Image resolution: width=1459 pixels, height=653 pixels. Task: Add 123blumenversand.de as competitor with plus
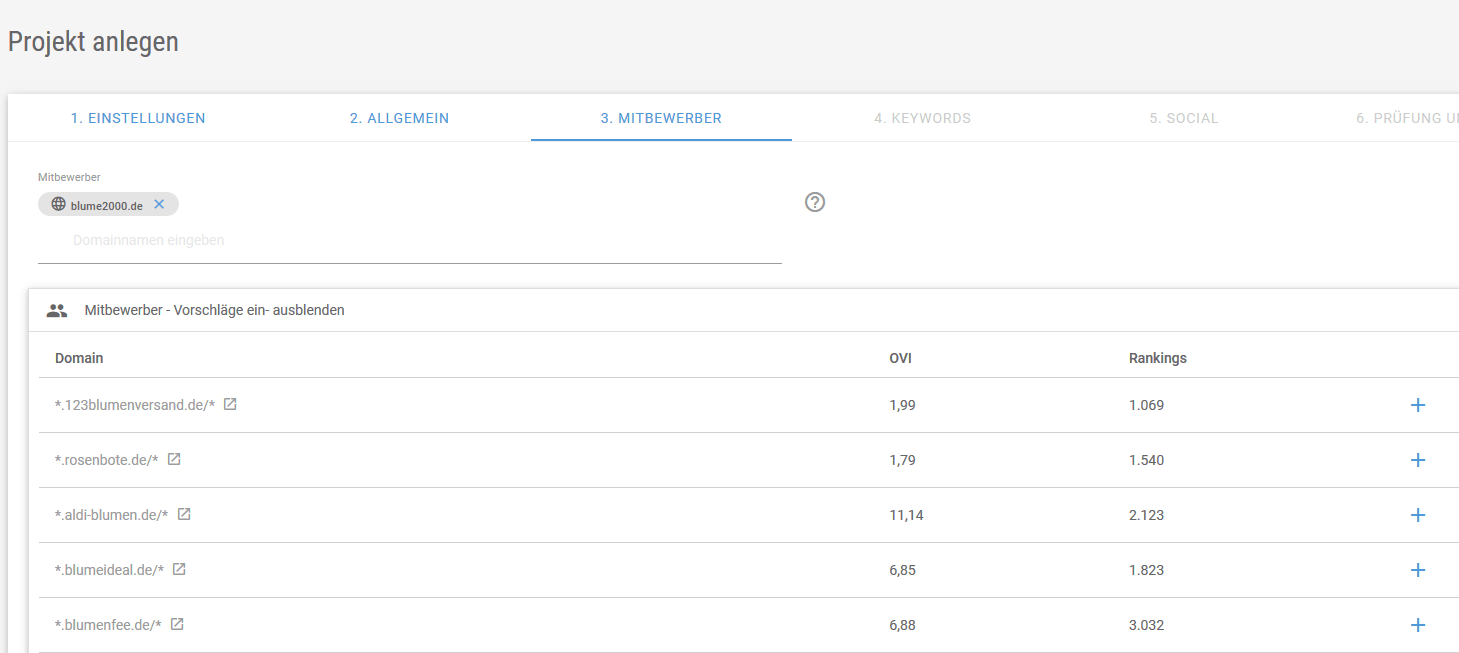pyautogui.click(x=1417, y=405)
